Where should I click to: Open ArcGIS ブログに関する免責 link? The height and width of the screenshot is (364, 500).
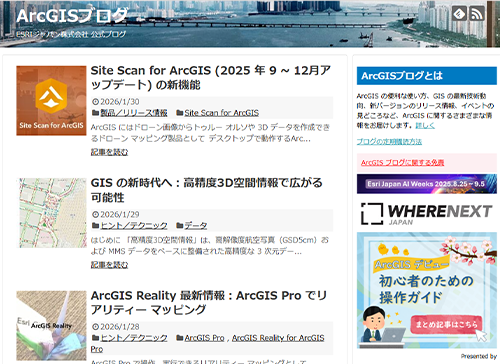click(x=402, y=162)
